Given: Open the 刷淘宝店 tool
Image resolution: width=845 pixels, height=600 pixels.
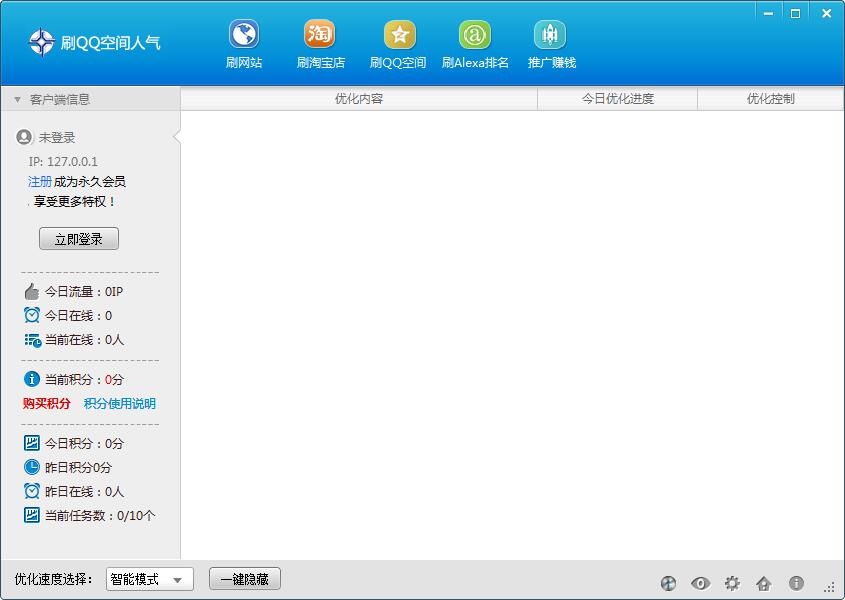Looking at the screenshot, I should [320, 36].
